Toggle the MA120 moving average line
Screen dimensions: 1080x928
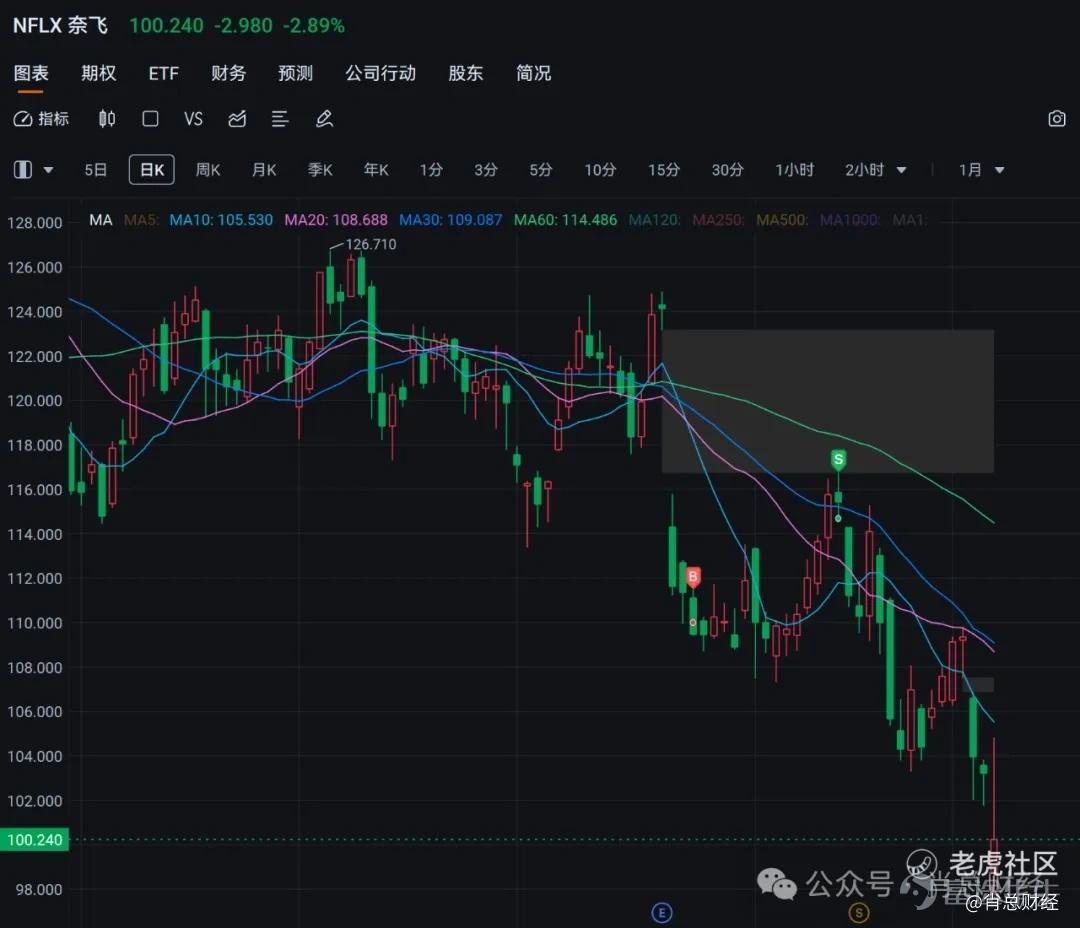654,220
